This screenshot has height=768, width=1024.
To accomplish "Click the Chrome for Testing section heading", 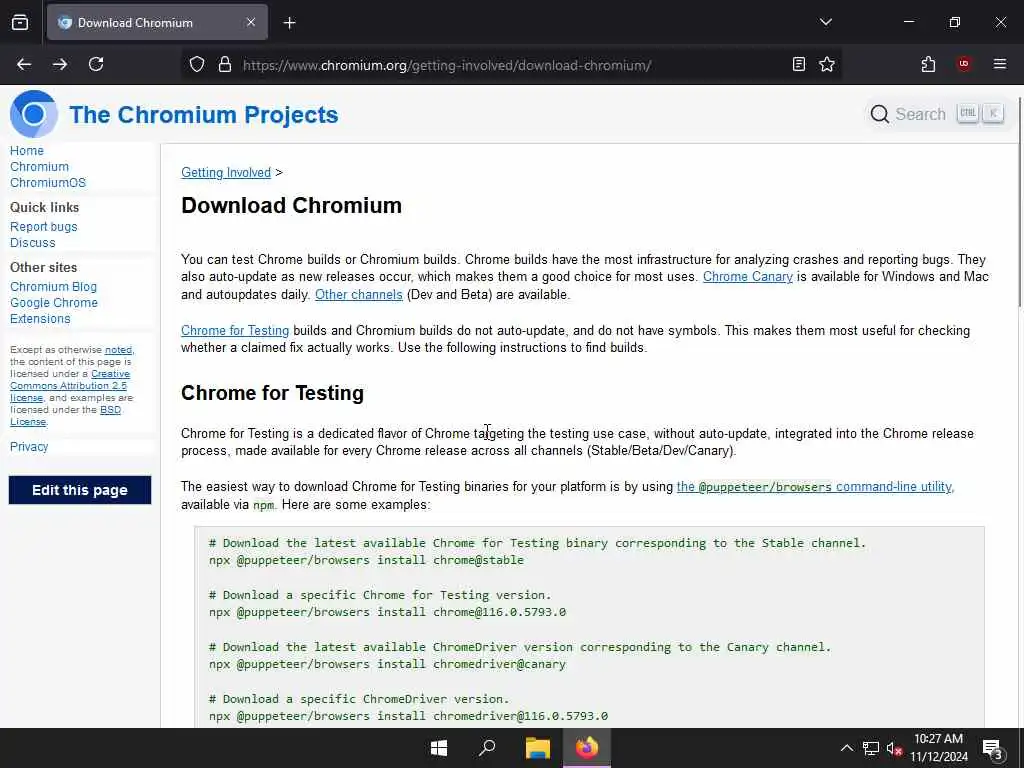I will click(272, 393).
